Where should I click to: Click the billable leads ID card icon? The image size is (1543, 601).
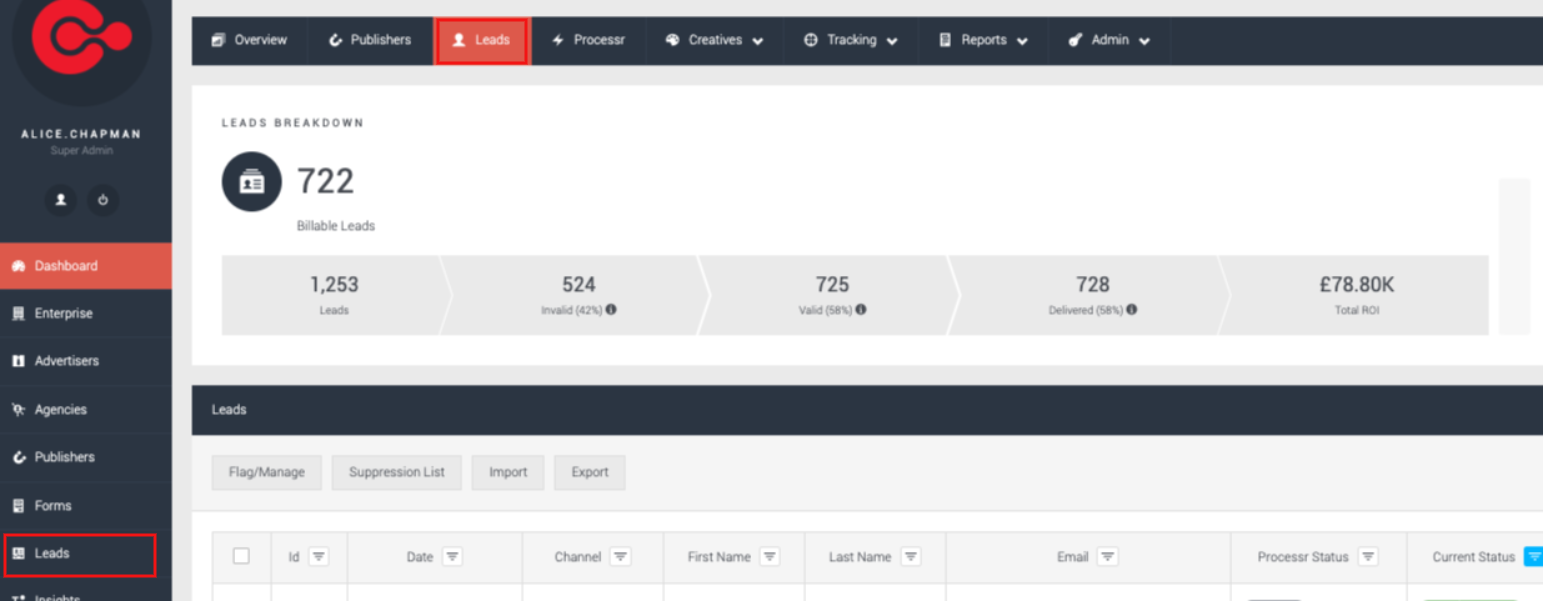pyautogui.click(x=252, y=182)
